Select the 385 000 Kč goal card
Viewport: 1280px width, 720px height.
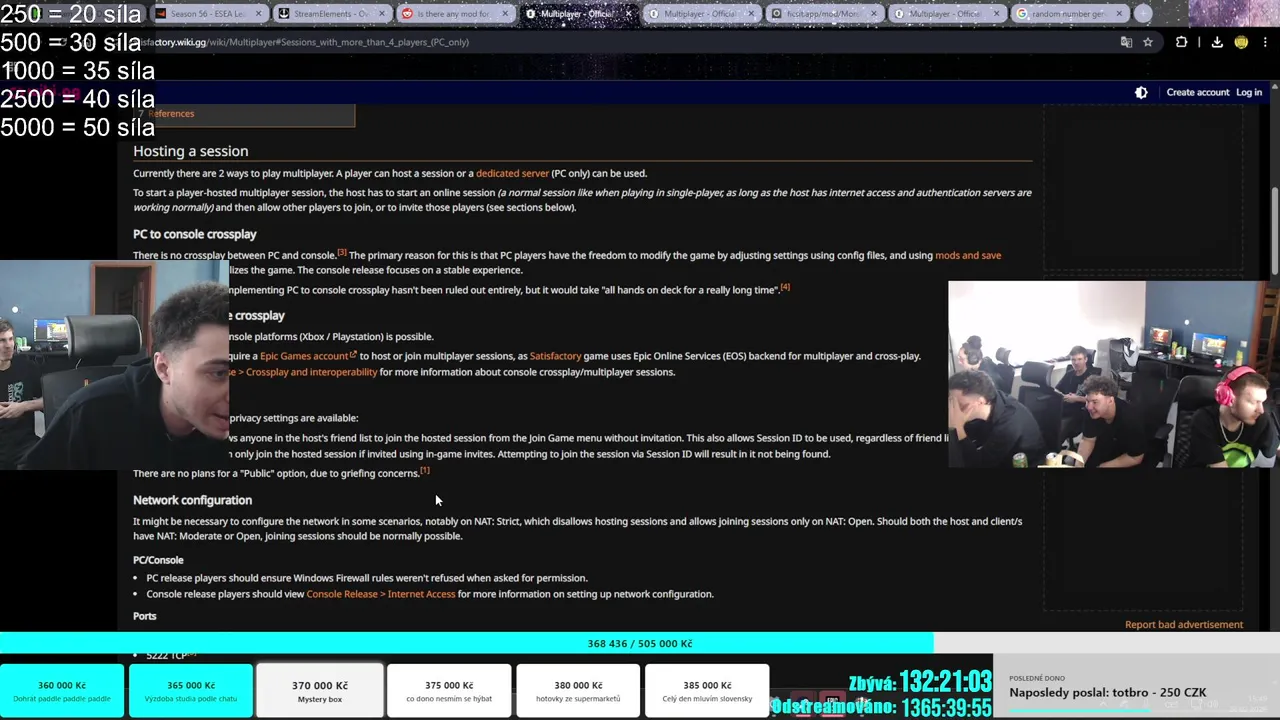[x=707, y=690]
